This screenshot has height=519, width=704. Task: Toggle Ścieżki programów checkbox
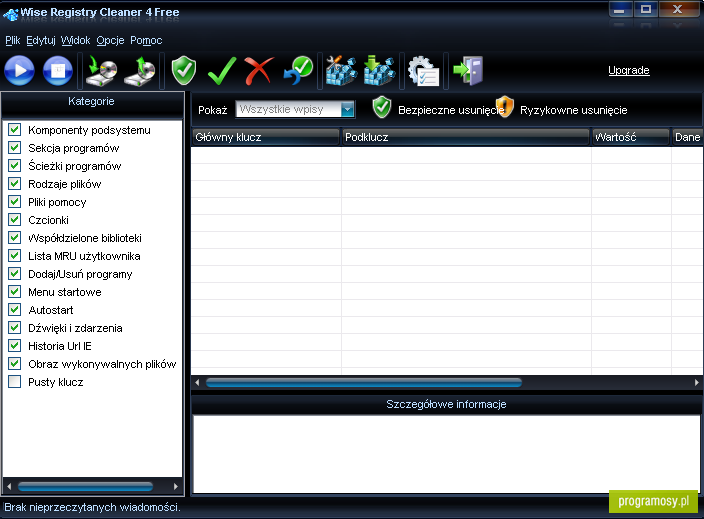[x=14, y=166]
